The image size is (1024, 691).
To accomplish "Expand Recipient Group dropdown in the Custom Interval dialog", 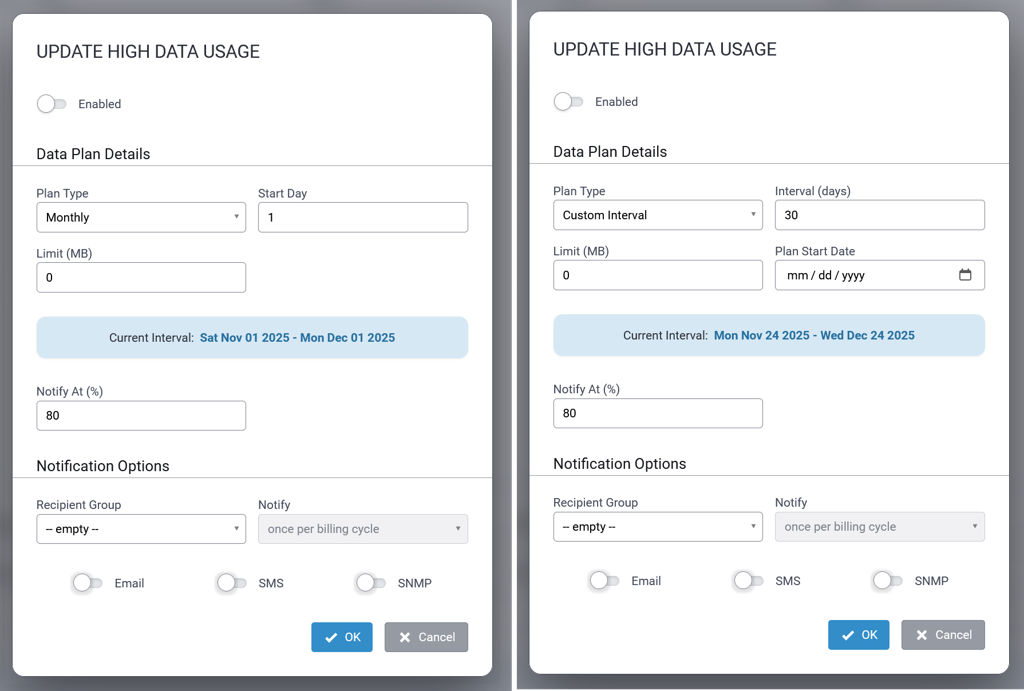I will [x=657, y=527].
